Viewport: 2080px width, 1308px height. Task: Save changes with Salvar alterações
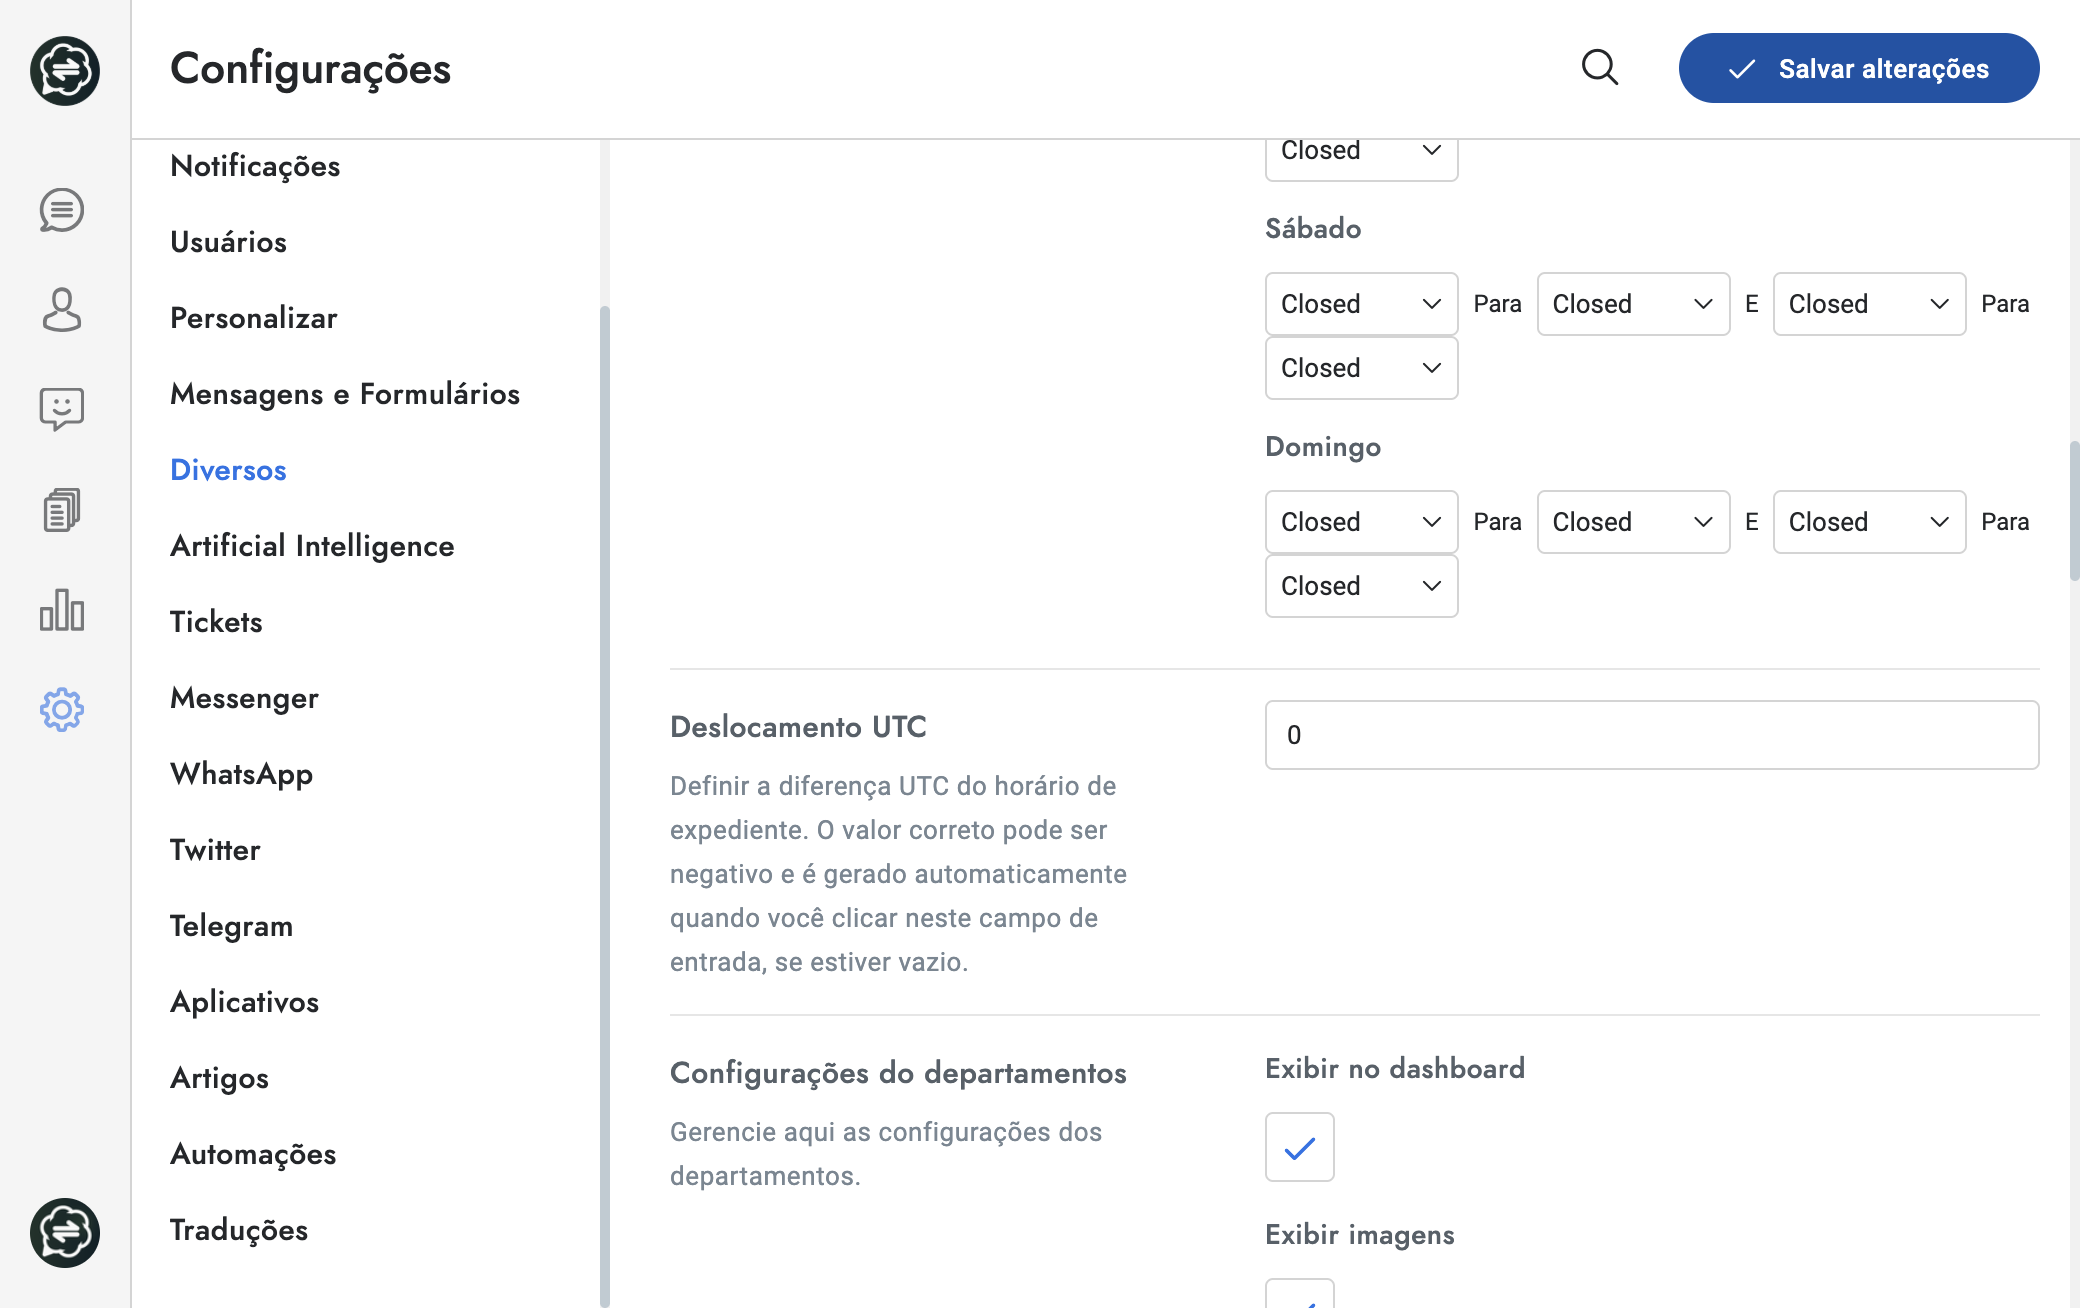point(1859,68)
